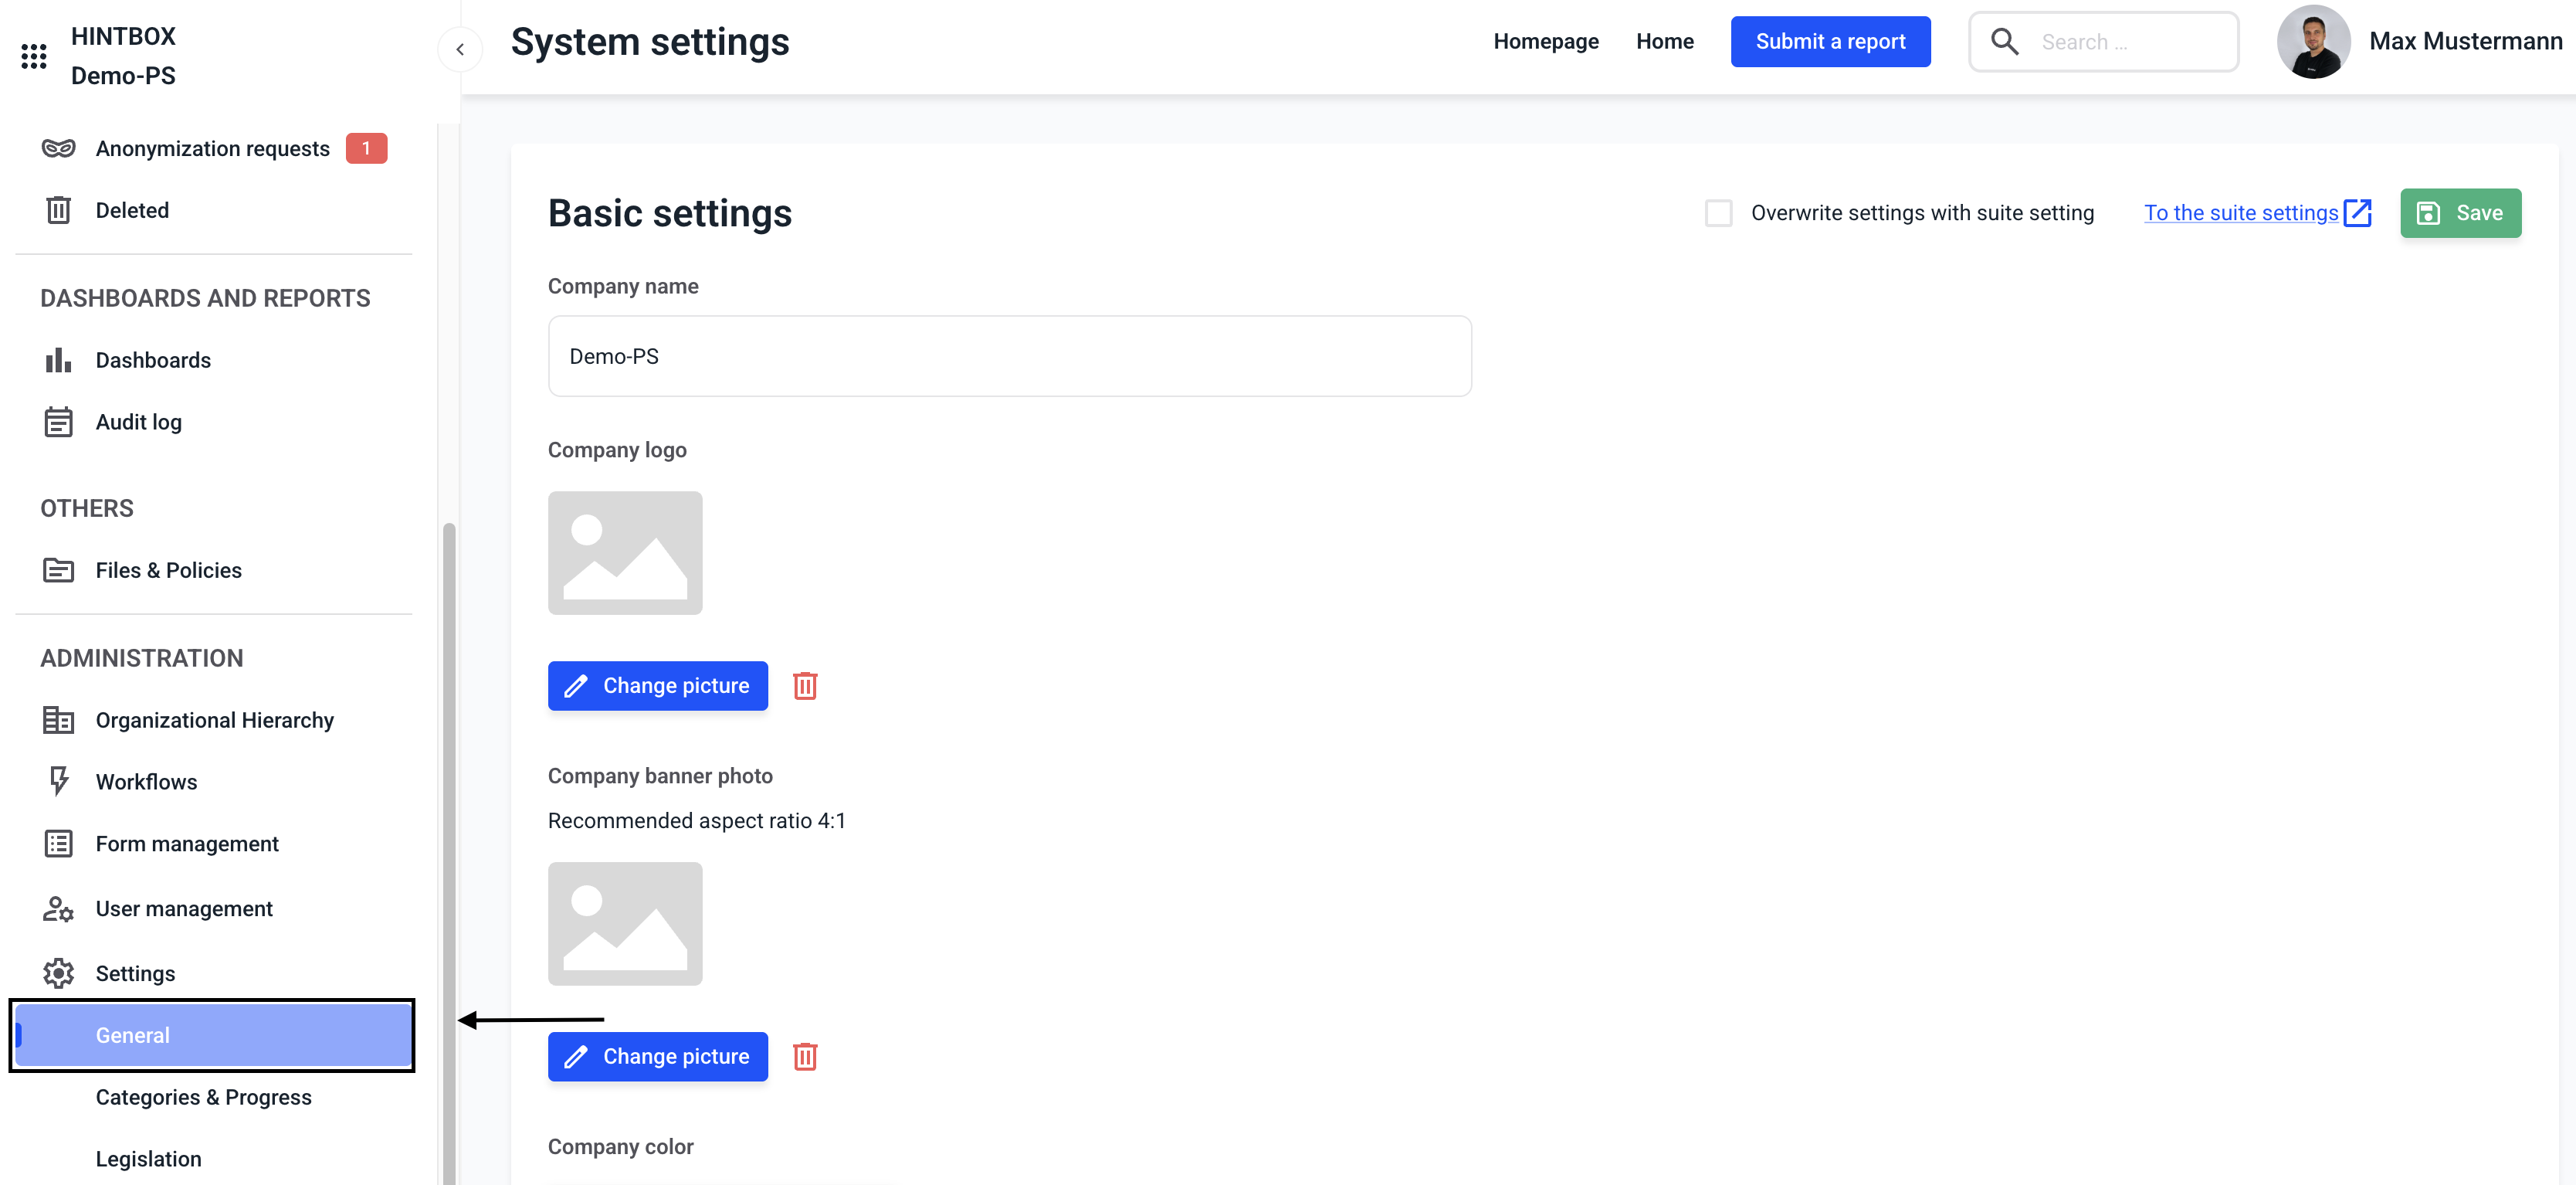Collapse the sidebar with chevron button
This screenshot has width=2576, height=1185.
[460, 49]
